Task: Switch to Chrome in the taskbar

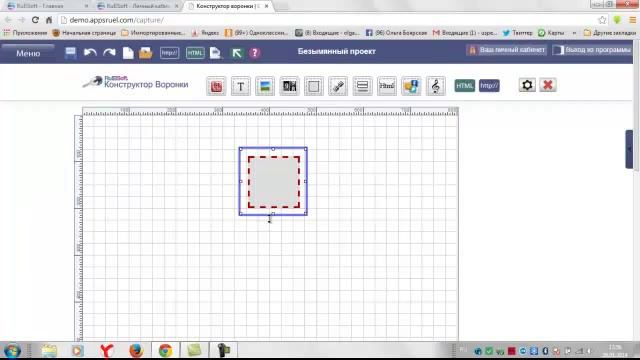Action: click(x=165, y=351)
